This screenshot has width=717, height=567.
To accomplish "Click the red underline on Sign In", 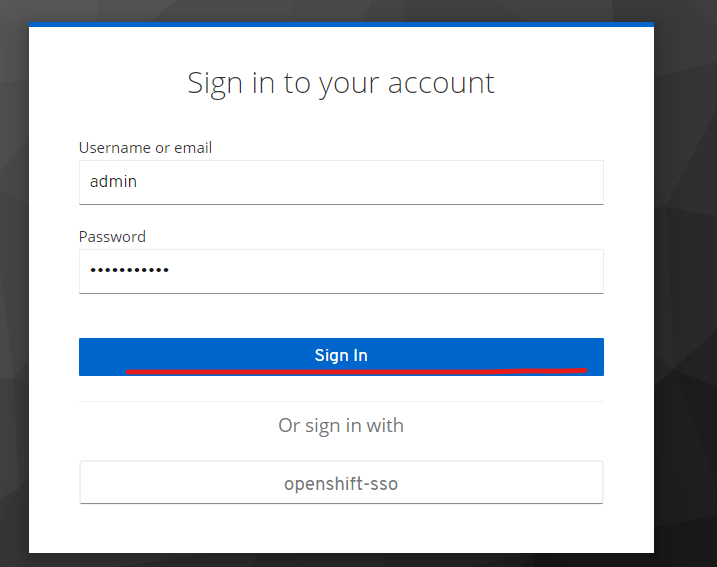I will 356,371.
